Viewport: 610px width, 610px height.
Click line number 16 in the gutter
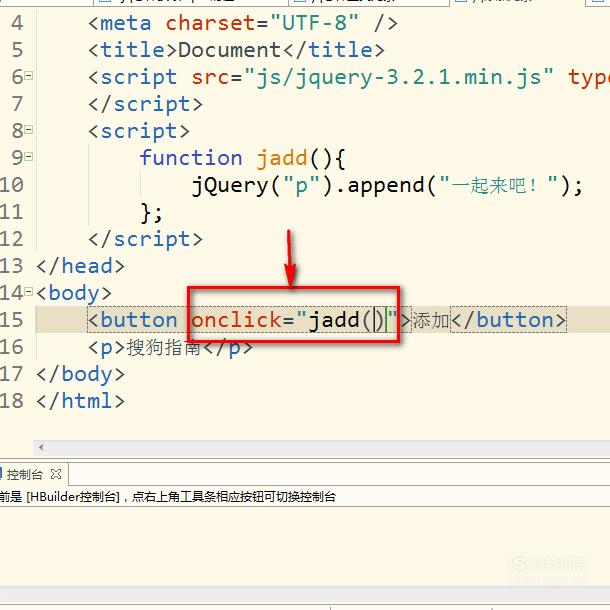coord(12,347)
